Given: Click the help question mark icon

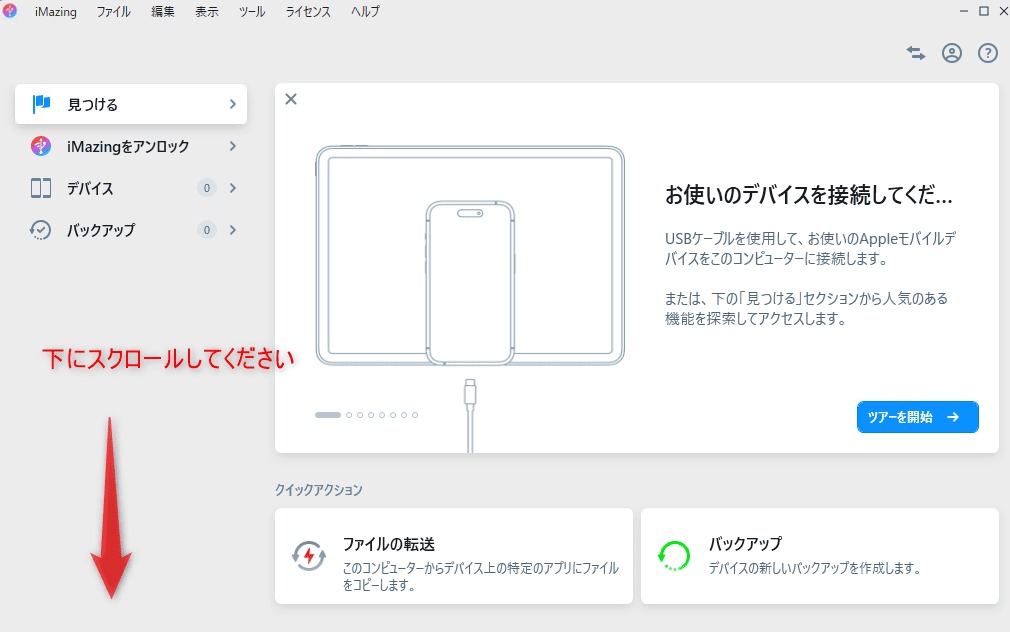Looking at the screenshot, I should [988, 54].
